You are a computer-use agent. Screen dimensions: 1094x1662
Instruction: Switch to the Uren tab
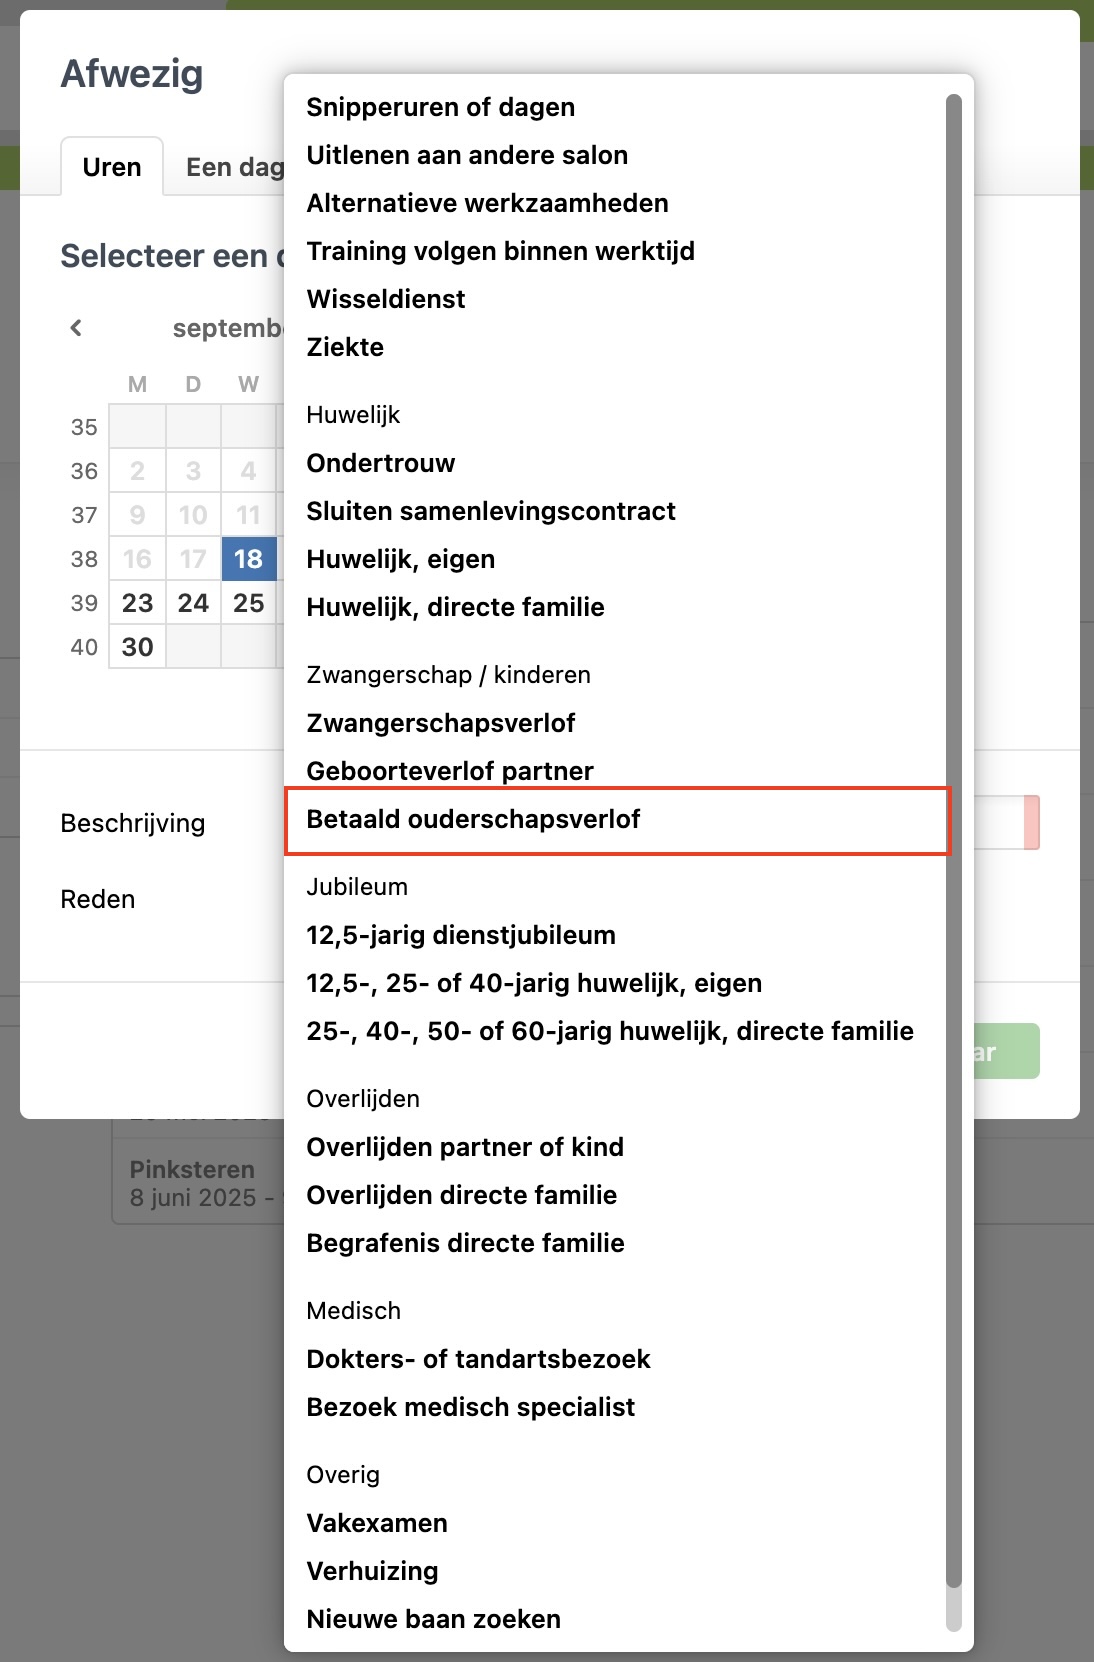(112, 167)
